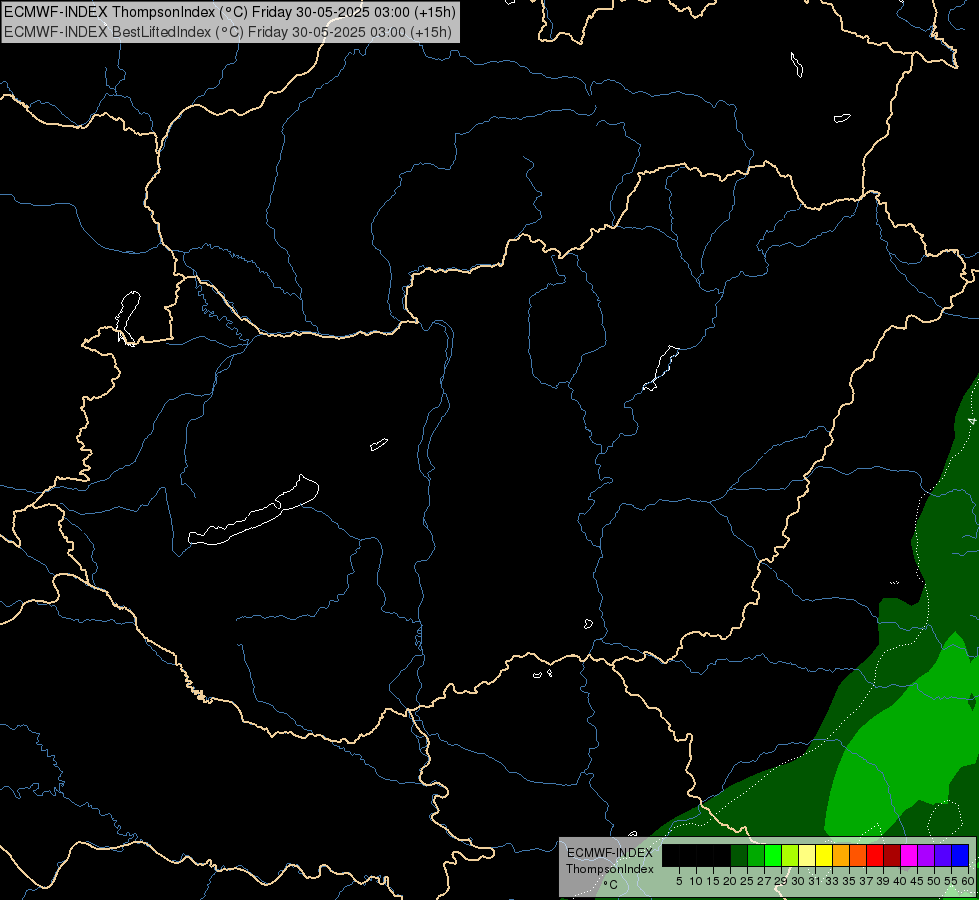Click the bright yellow 31–33 legend swatch

coord(824,855)
